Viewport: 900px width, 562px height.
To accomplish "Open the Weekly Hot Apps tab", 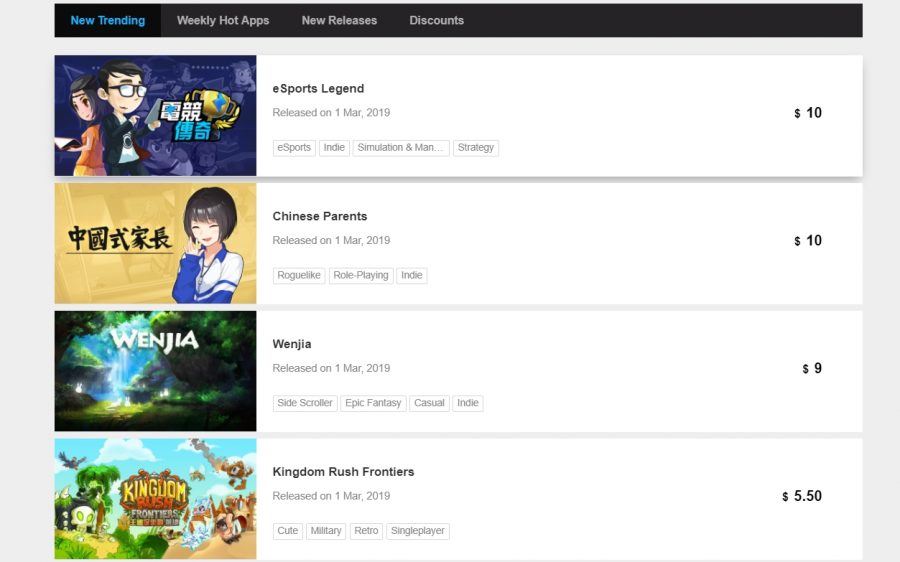I will 223,20.
